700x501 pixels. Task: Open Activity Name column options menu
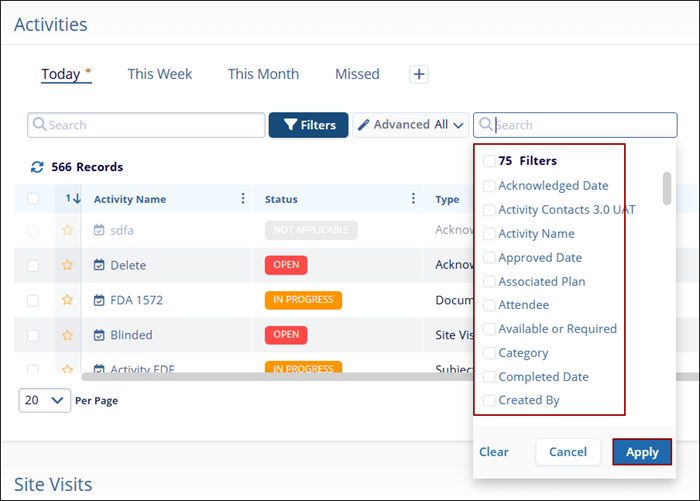[x=242, y=199]
